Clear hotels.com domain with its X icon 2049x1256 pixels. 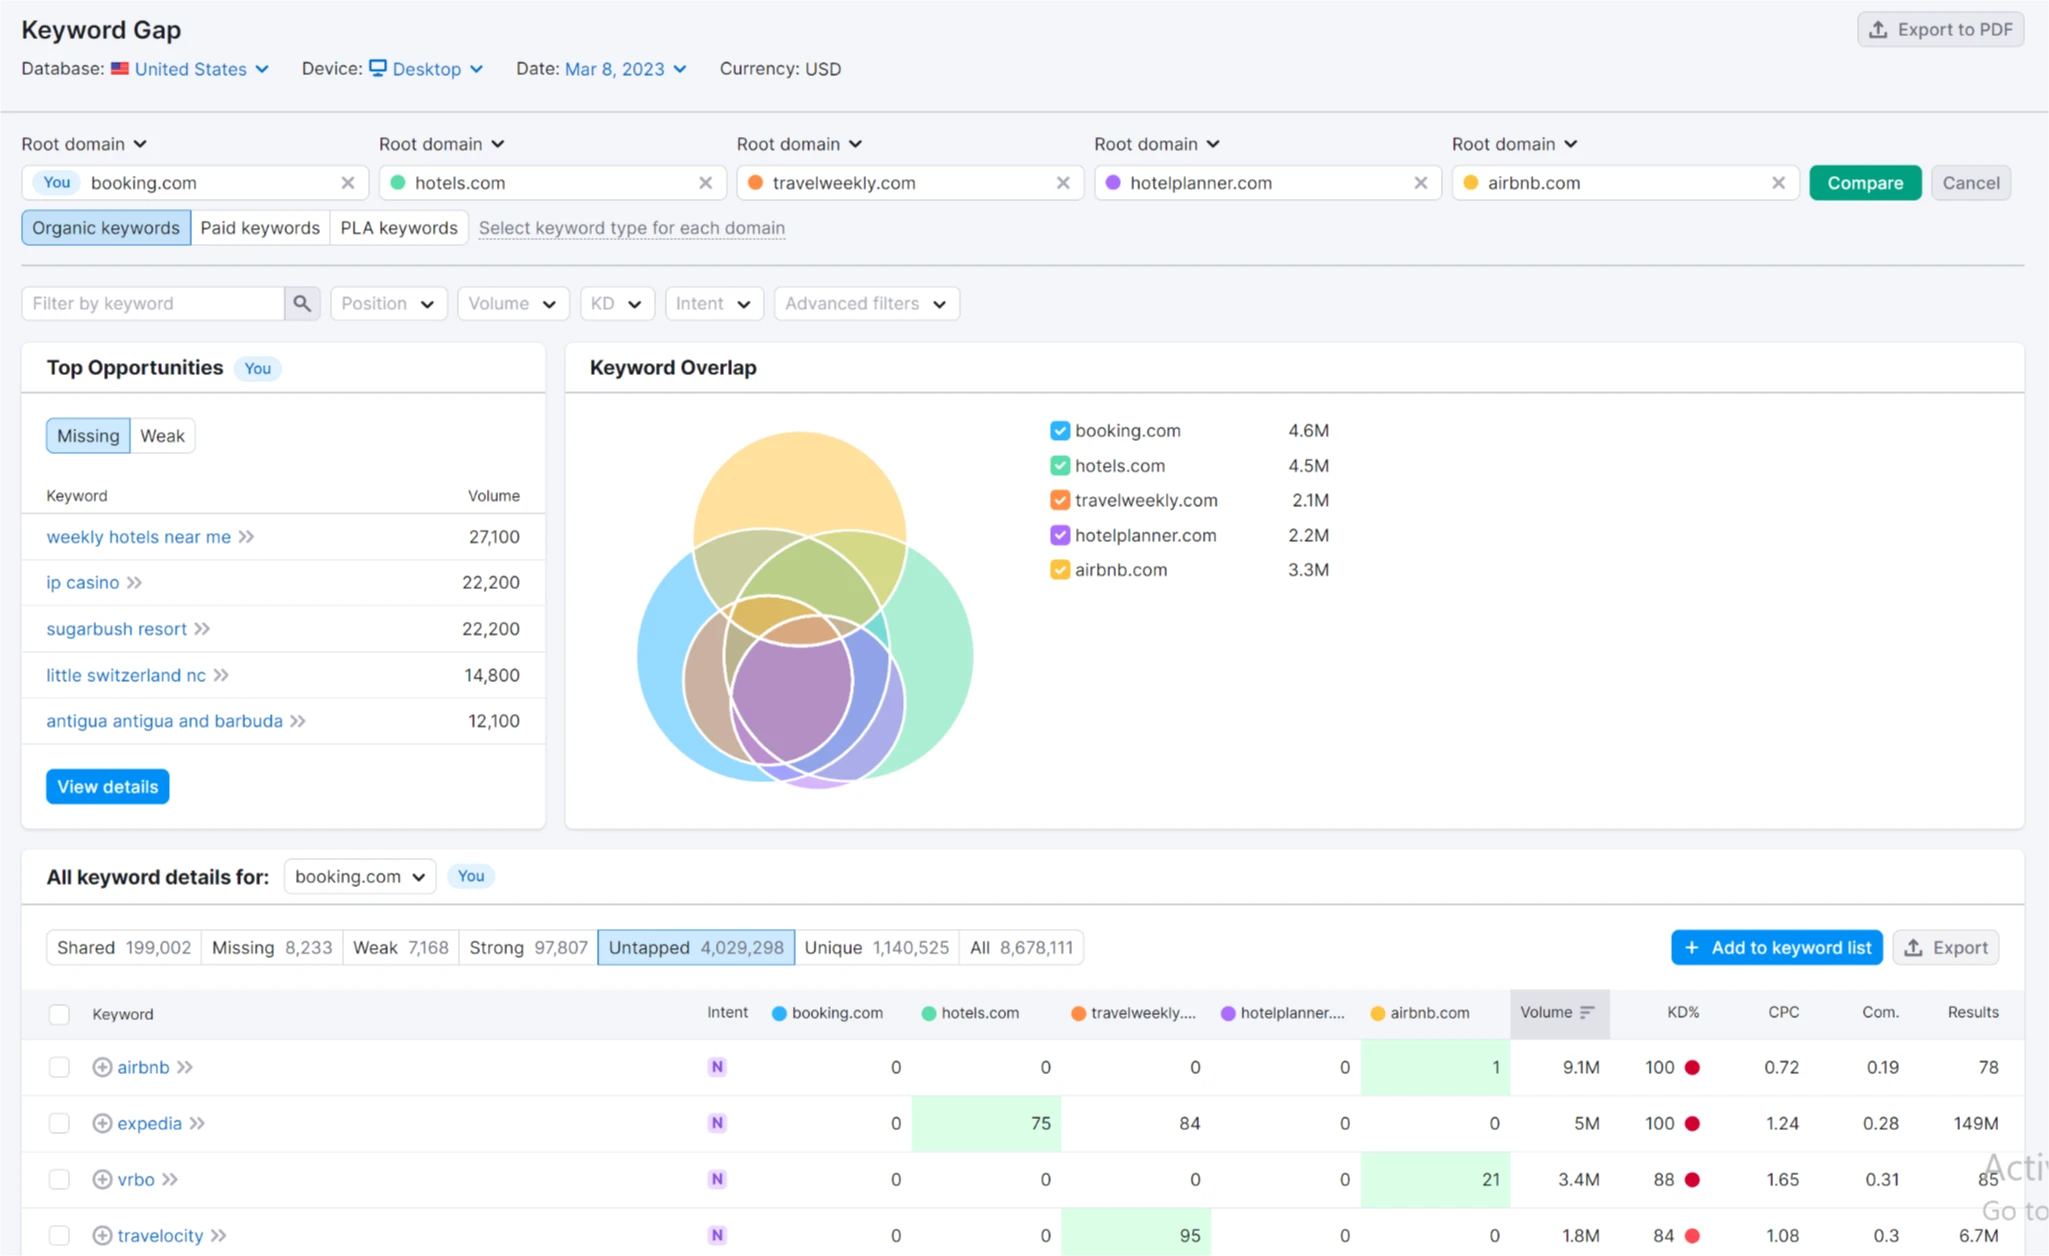tap(706, 183)
